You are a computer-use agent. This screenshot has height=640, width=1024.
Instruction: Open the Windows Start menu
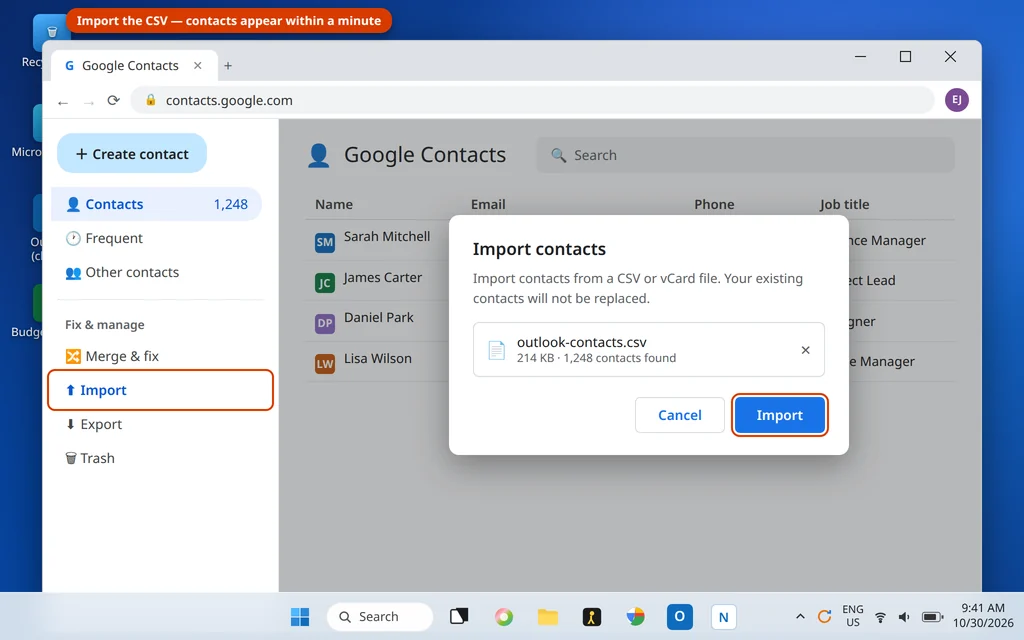(300, 616)
